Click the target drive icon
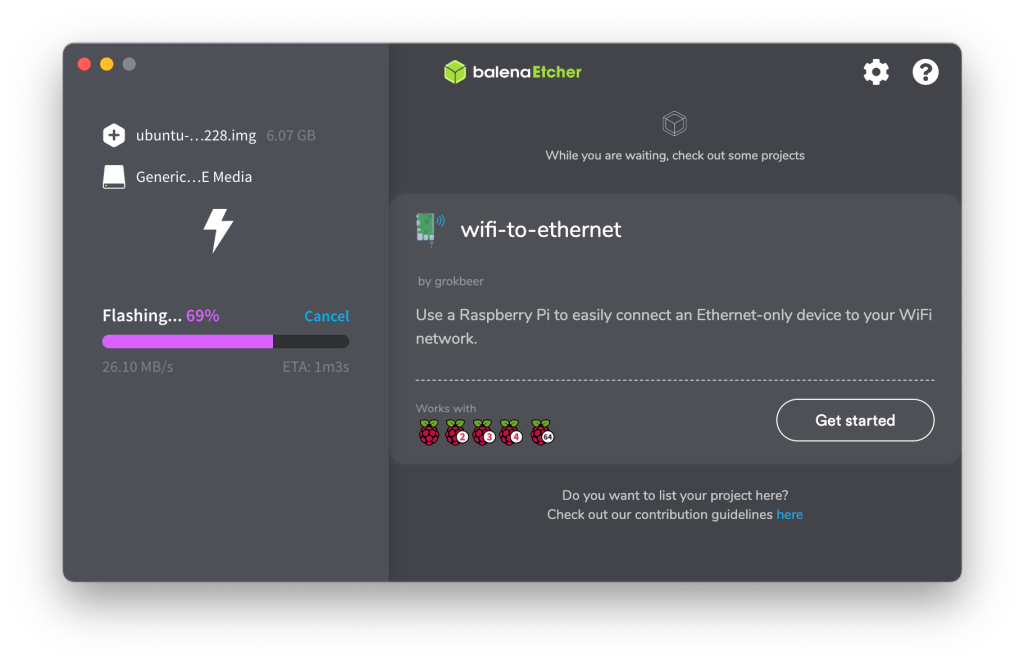The image size is (1024, 665). tap(114, 177)
